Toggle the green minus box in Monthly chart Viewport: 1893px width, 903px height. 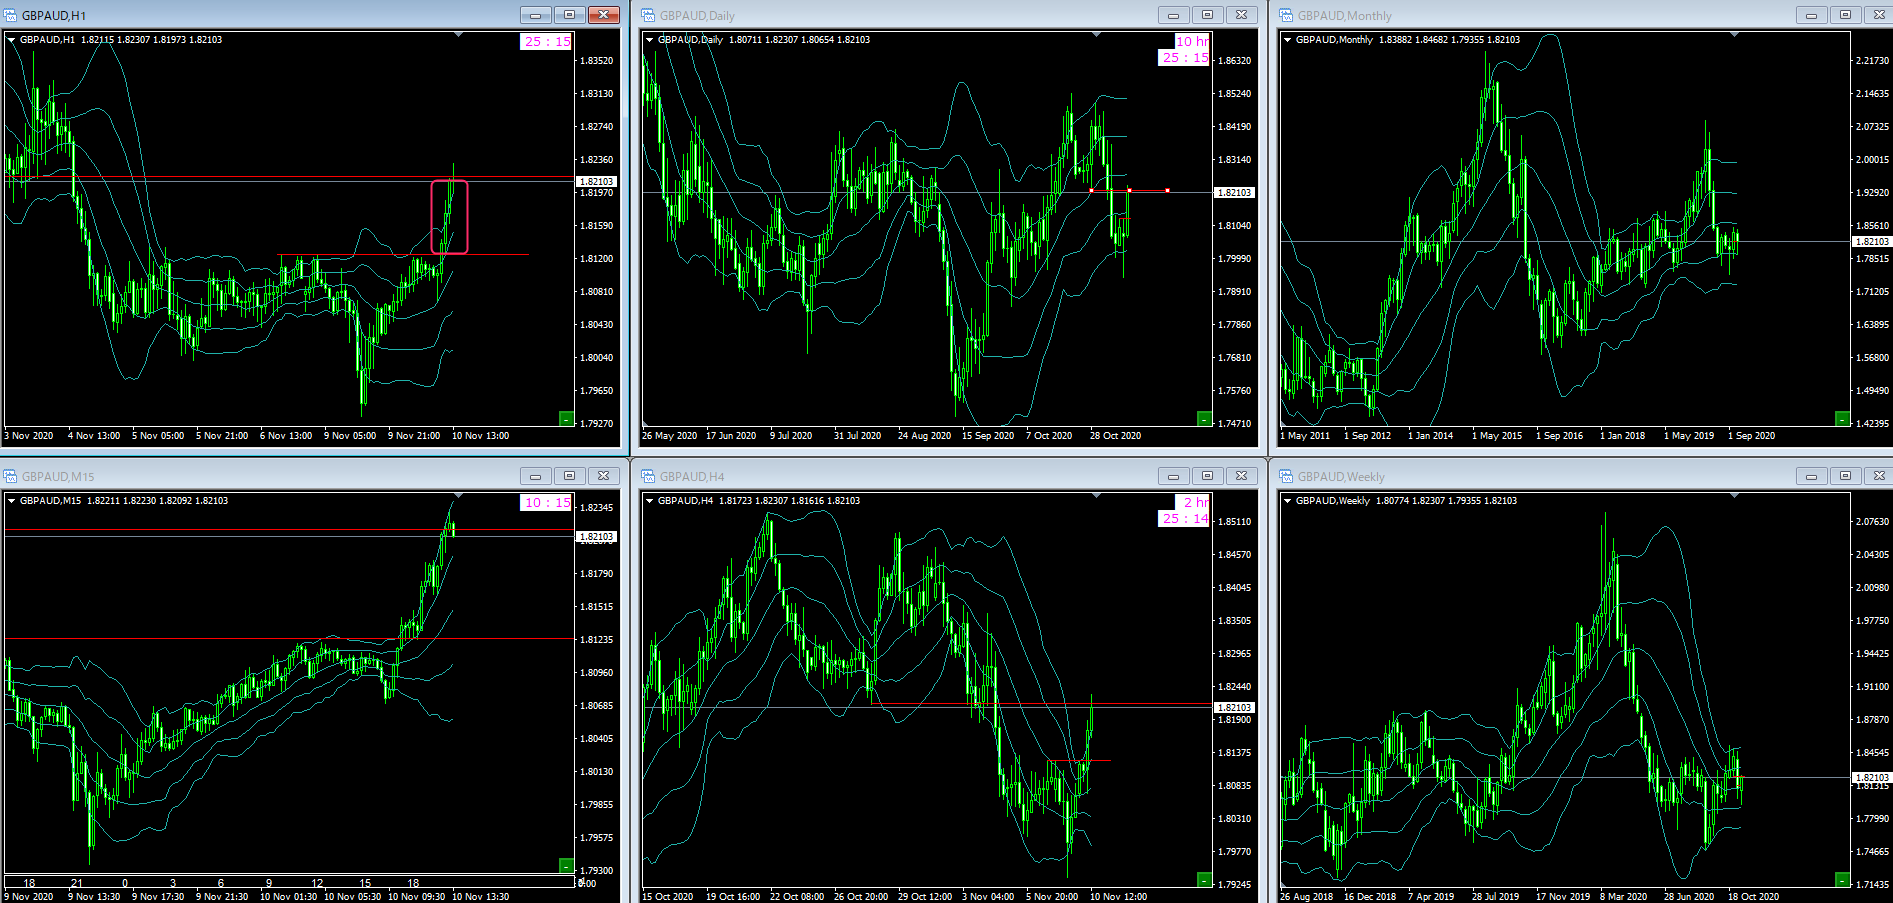coord(1842,419)
